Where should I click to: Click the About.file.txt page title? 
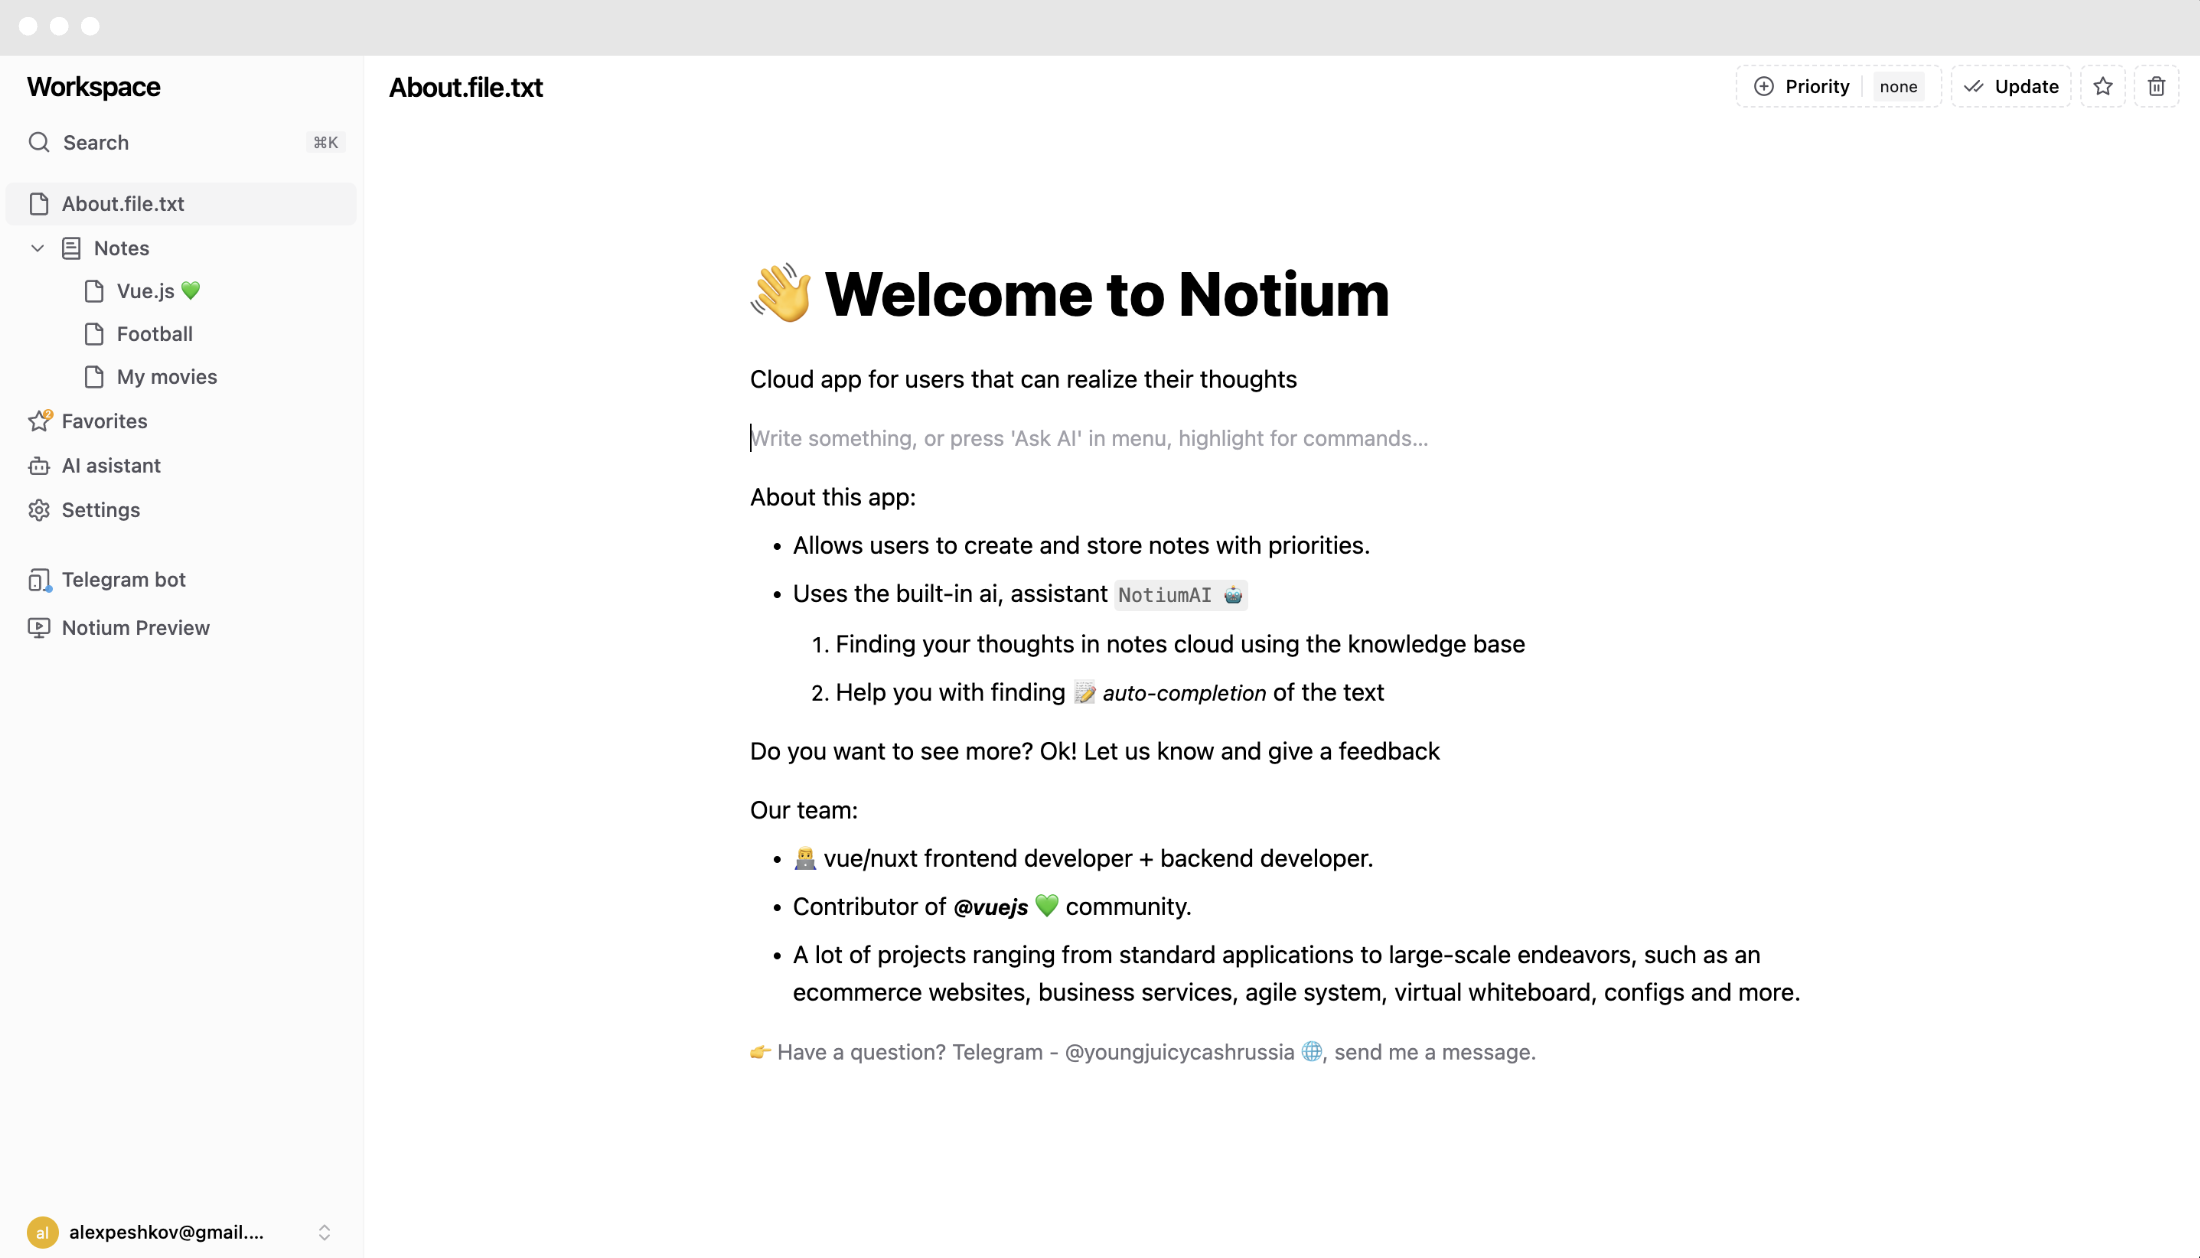point(466,88)
